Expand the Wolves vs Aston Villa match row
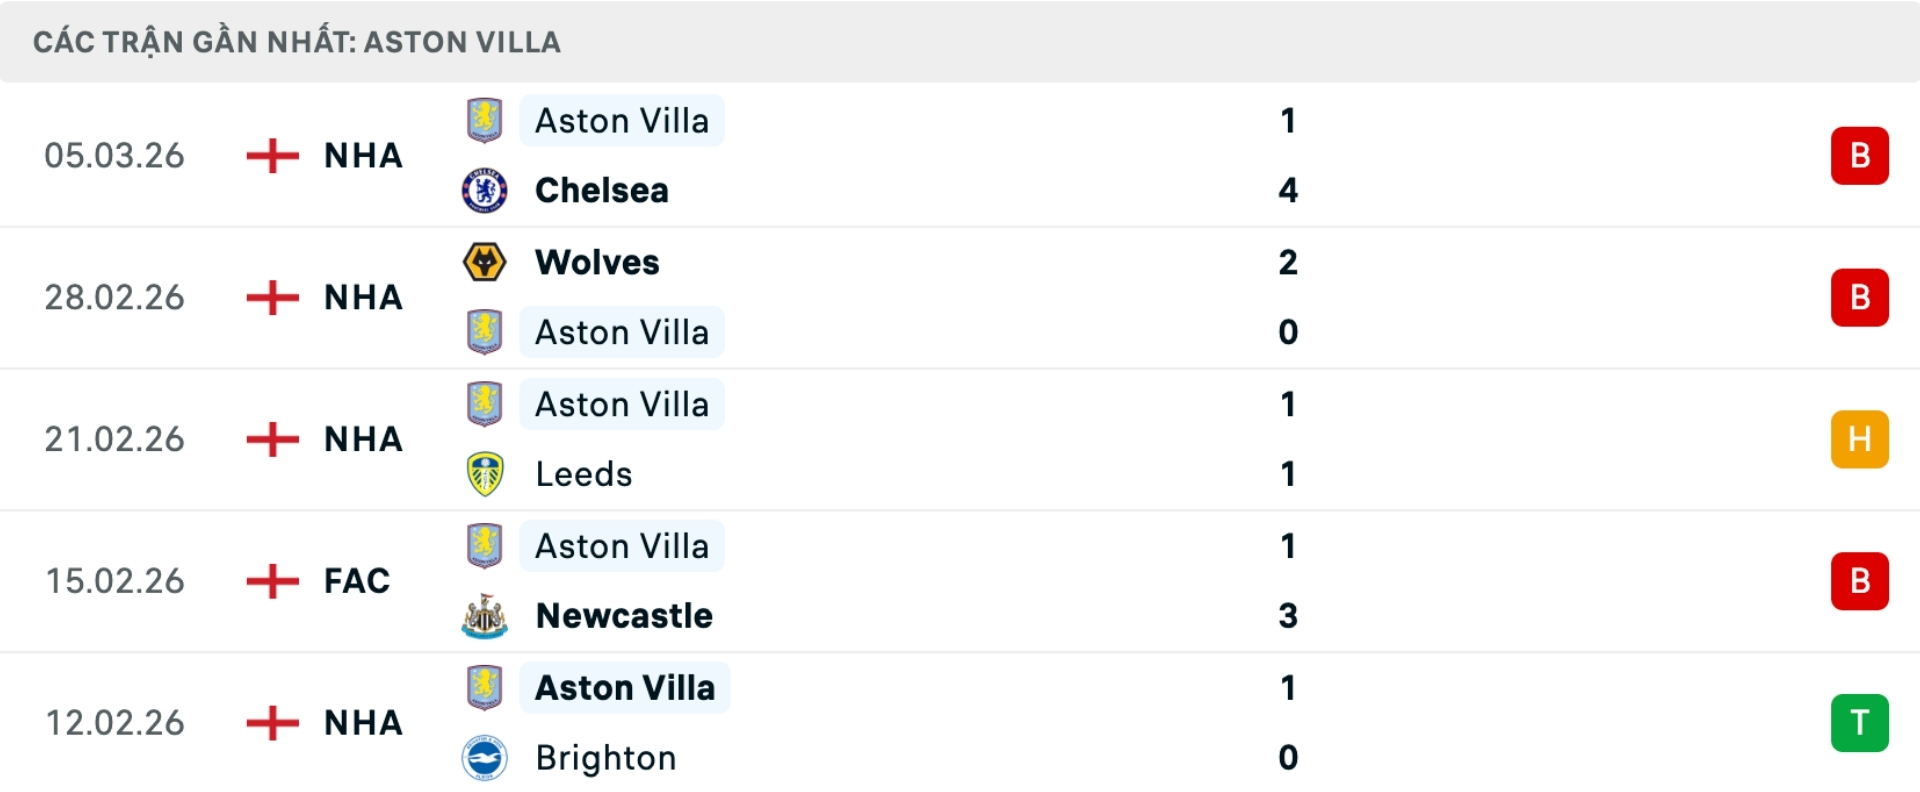The image size is (1920, 792). (x=960, y=297)
